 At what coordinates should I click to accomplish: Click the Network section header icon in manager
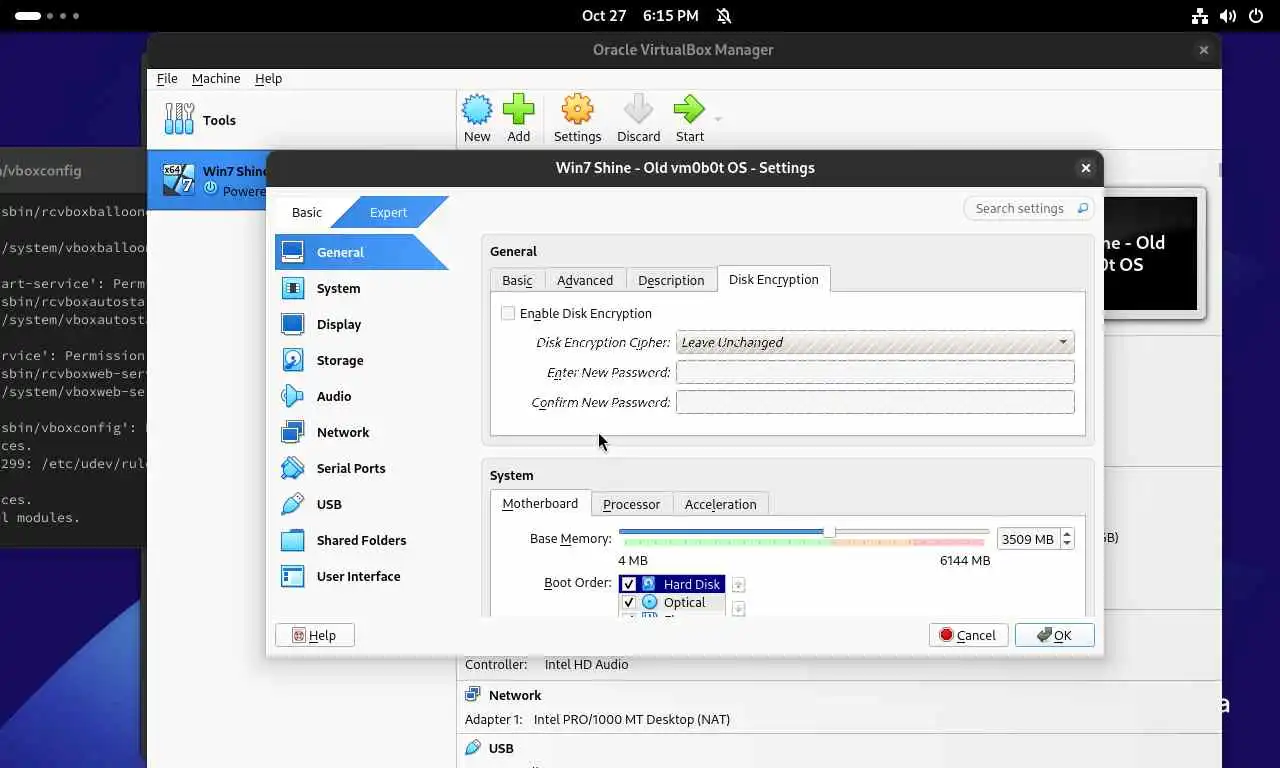click(473, 695)
